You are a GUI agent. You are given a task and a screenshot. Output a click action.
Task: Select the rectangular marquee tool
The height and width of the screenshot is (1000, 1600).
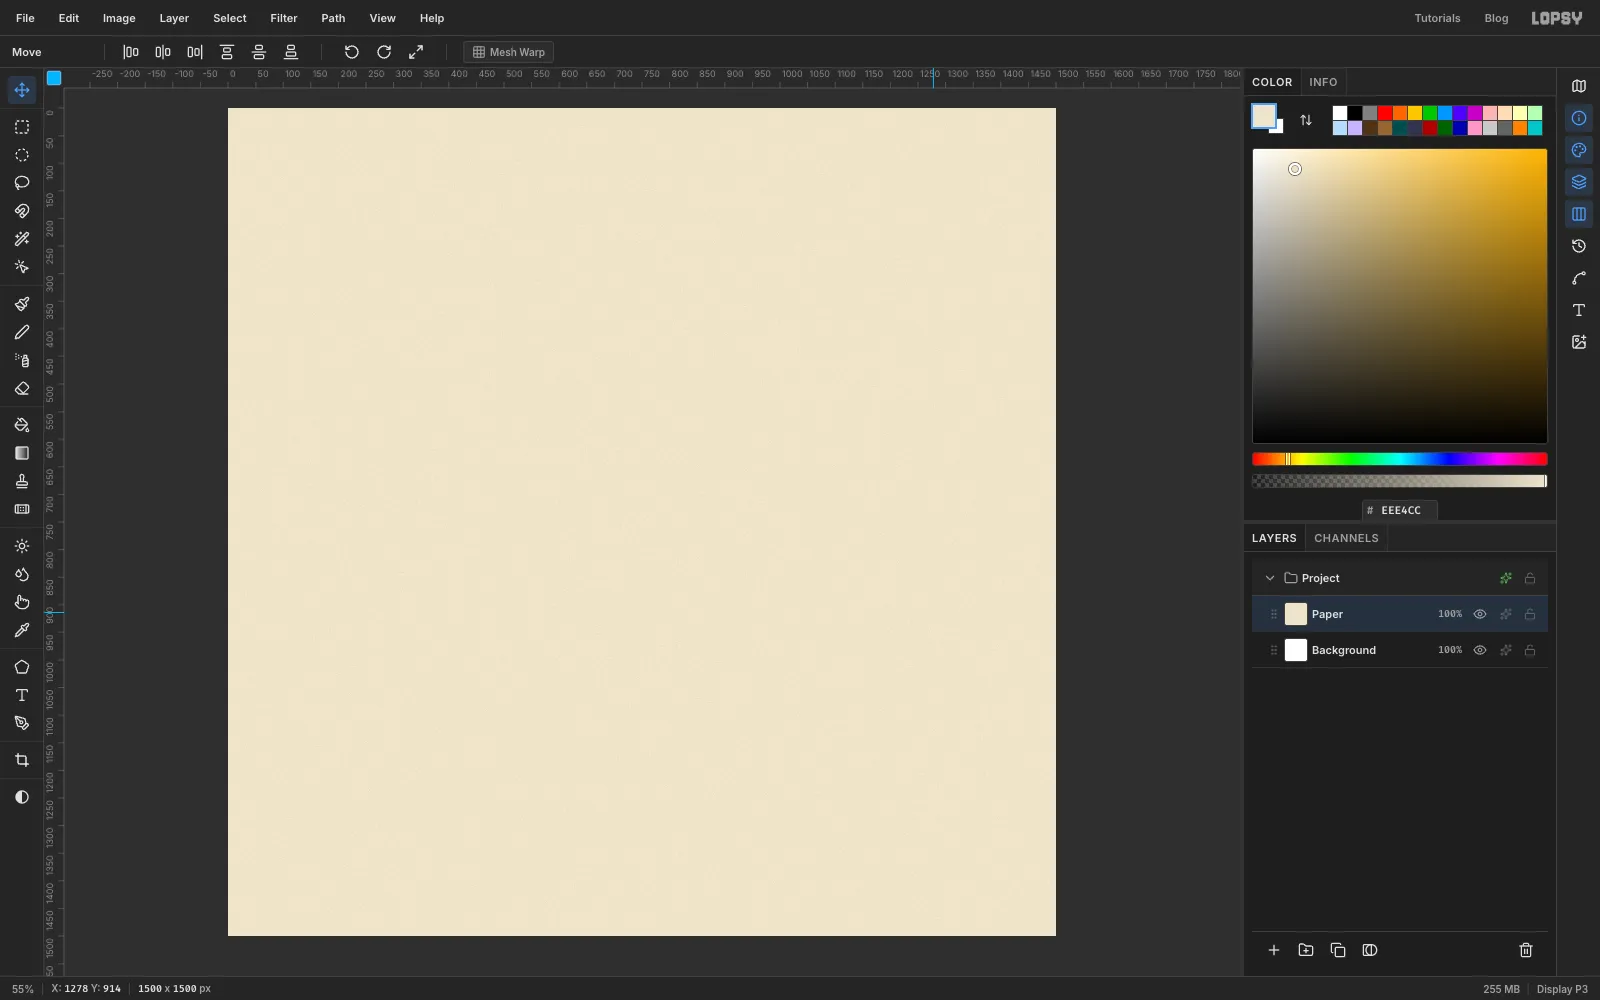22,127
